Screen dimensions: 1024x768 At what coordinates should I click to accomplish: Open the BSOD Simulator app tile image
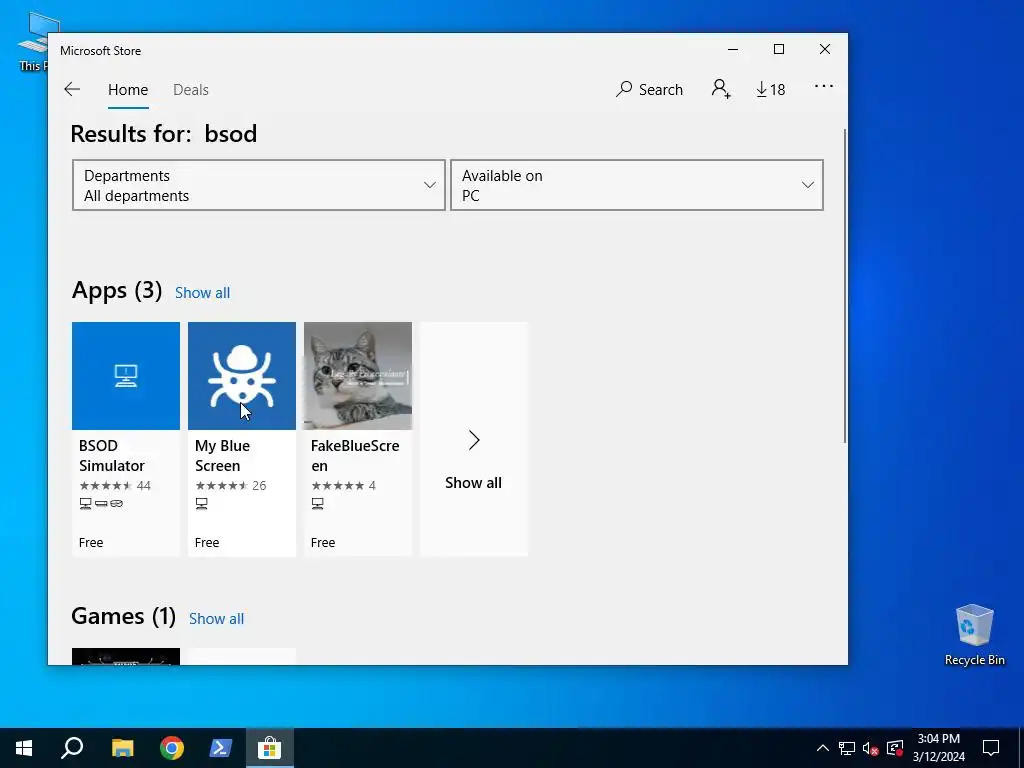(126, 376)
